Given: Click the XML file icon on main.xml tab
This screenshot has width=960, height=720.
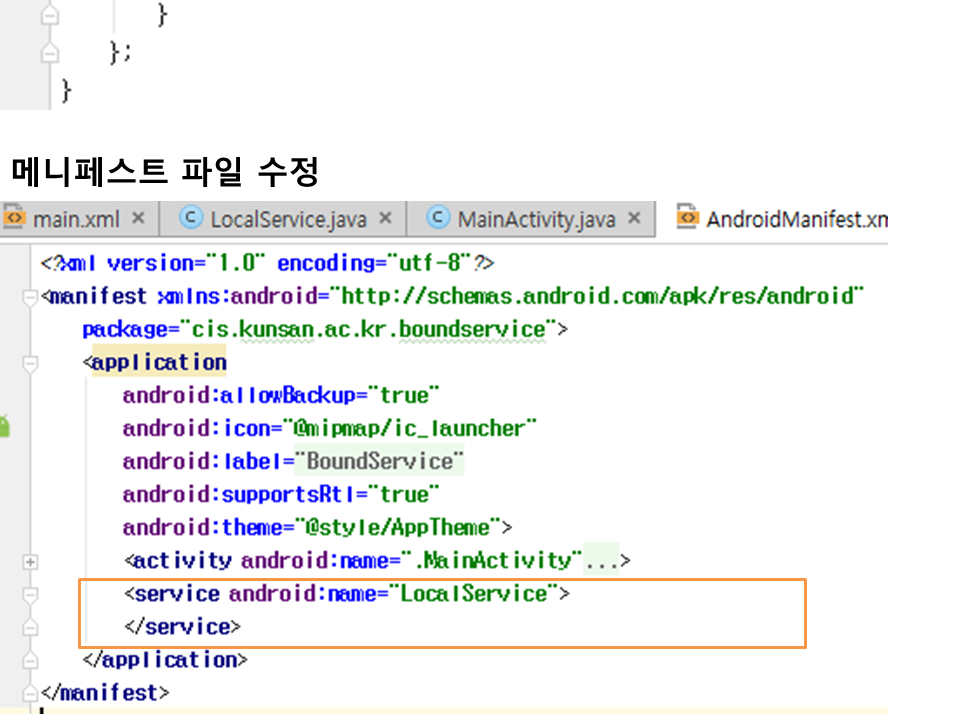Looking at the screenshot, I should 14,218.
